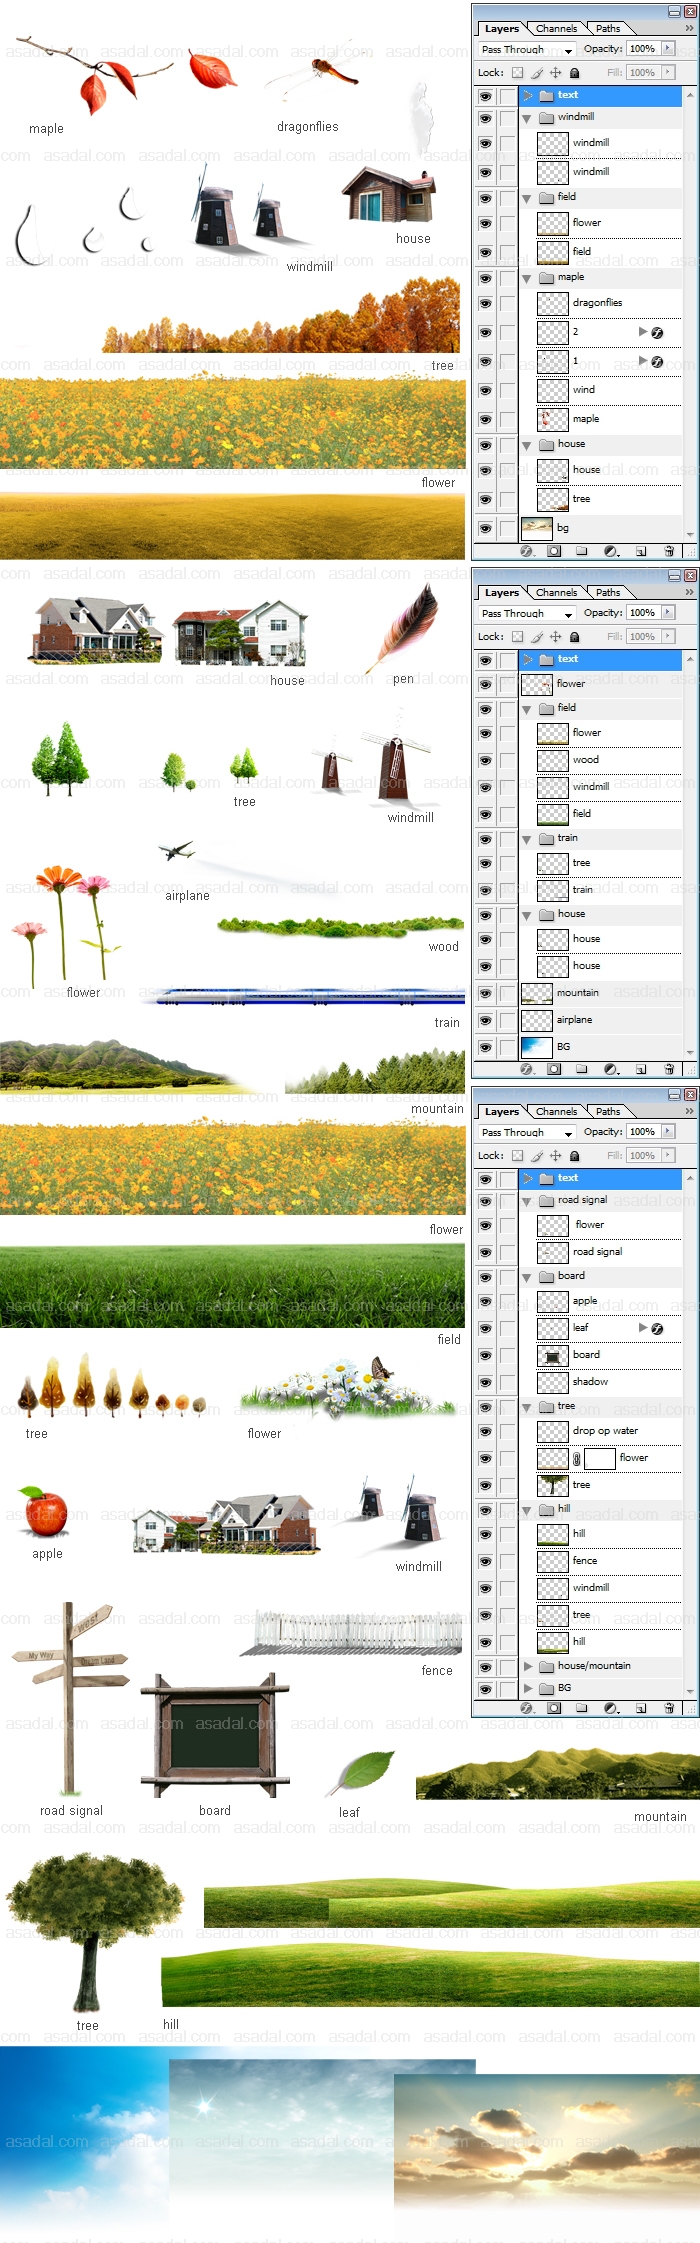The width and height of the screenshot is (700, 2243).
Task: Hide the mountain layer
Action: click(485, 994)
